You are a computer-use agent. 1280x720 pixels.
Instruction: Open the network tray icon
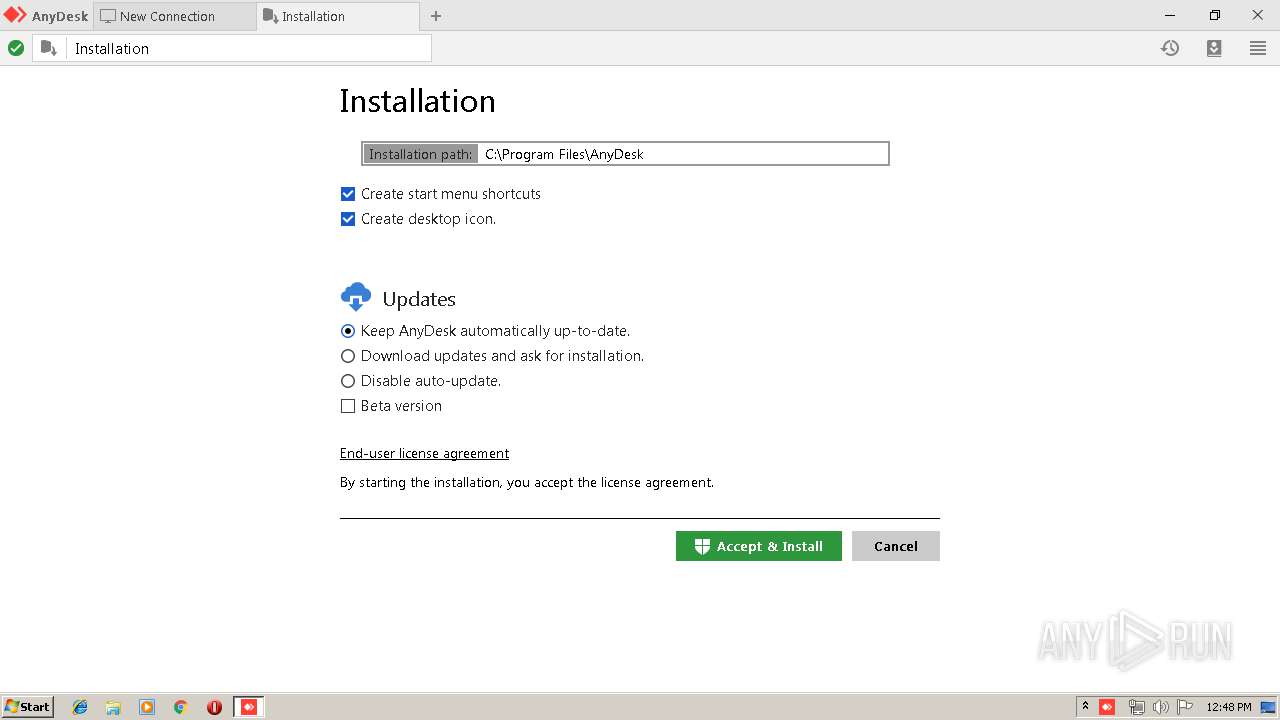[1136, 707]
